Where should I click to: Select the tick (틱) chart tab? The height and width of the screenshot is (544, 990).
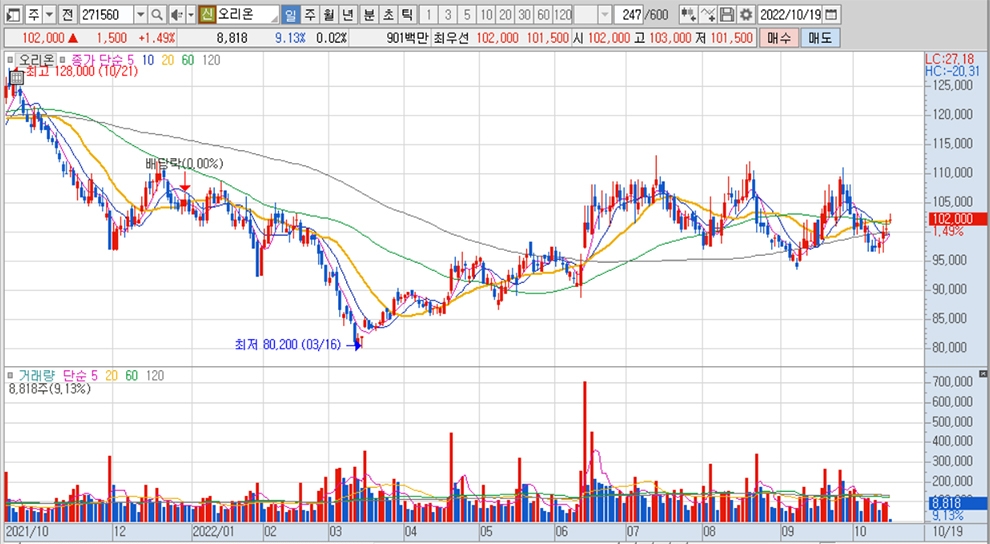[406, 15]
